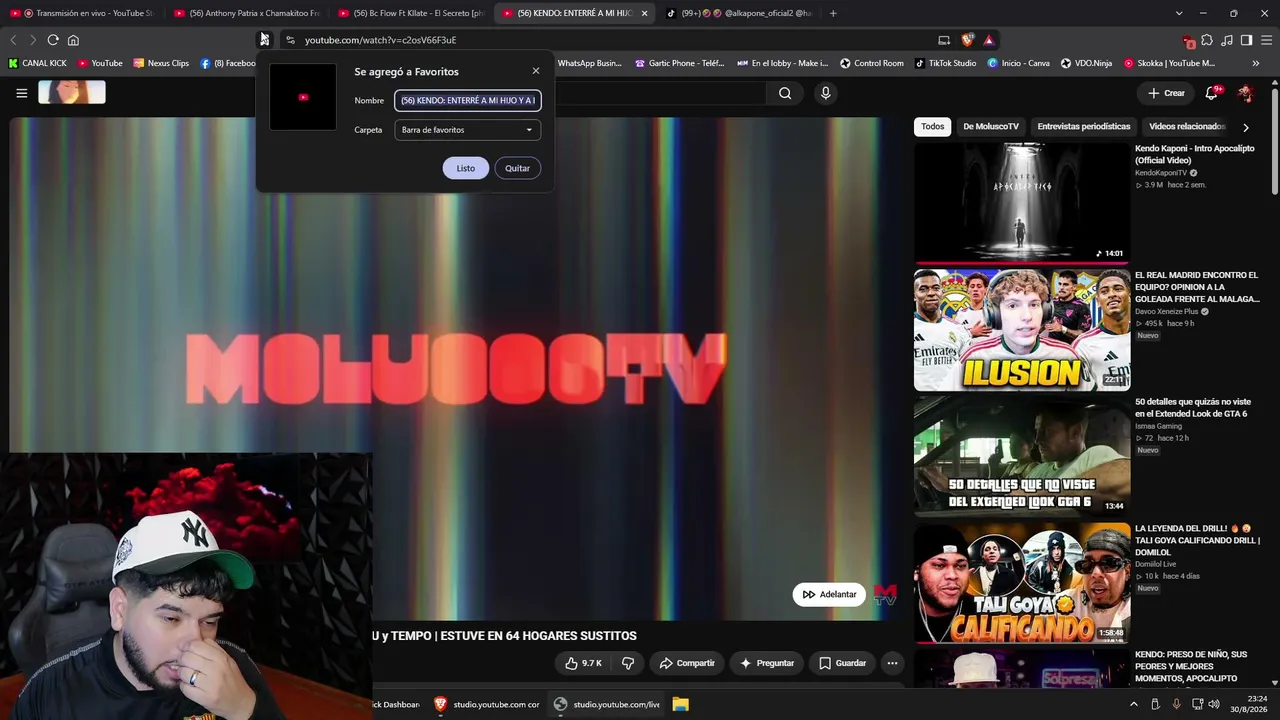Like the video with 9.7 K likes

click(583, 663)
